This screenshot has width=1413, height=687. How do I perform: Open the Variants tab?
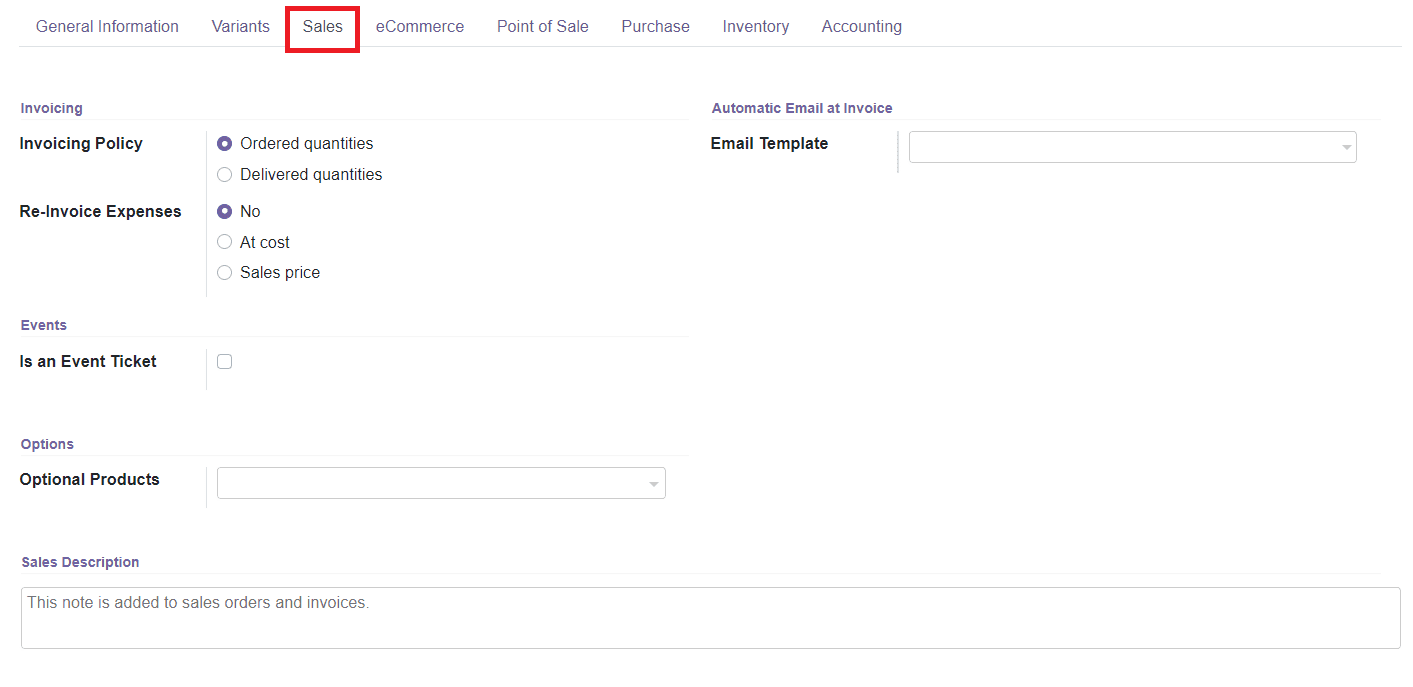coord(240,26)
